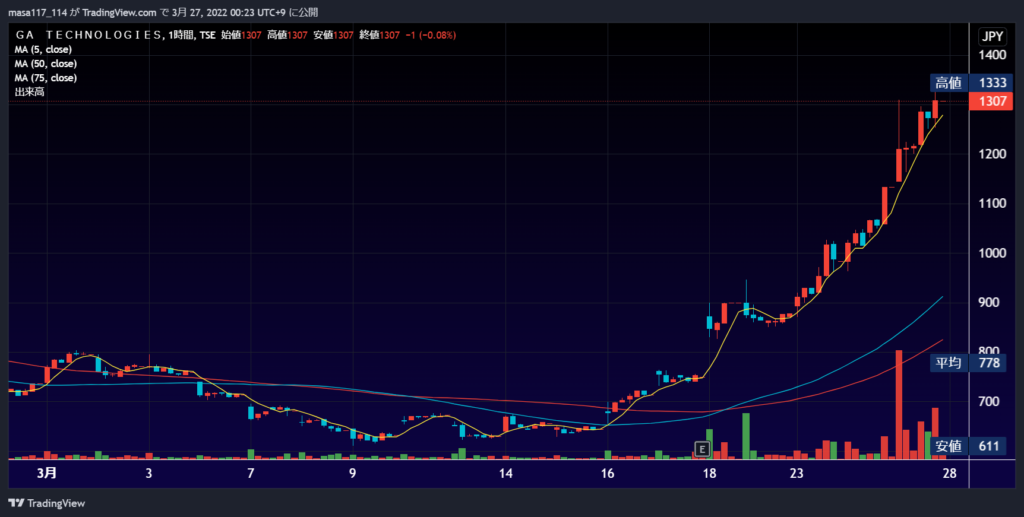Click the 14 date axis label
Viewport: 1024px width, 517px height.
click(505, 473)
